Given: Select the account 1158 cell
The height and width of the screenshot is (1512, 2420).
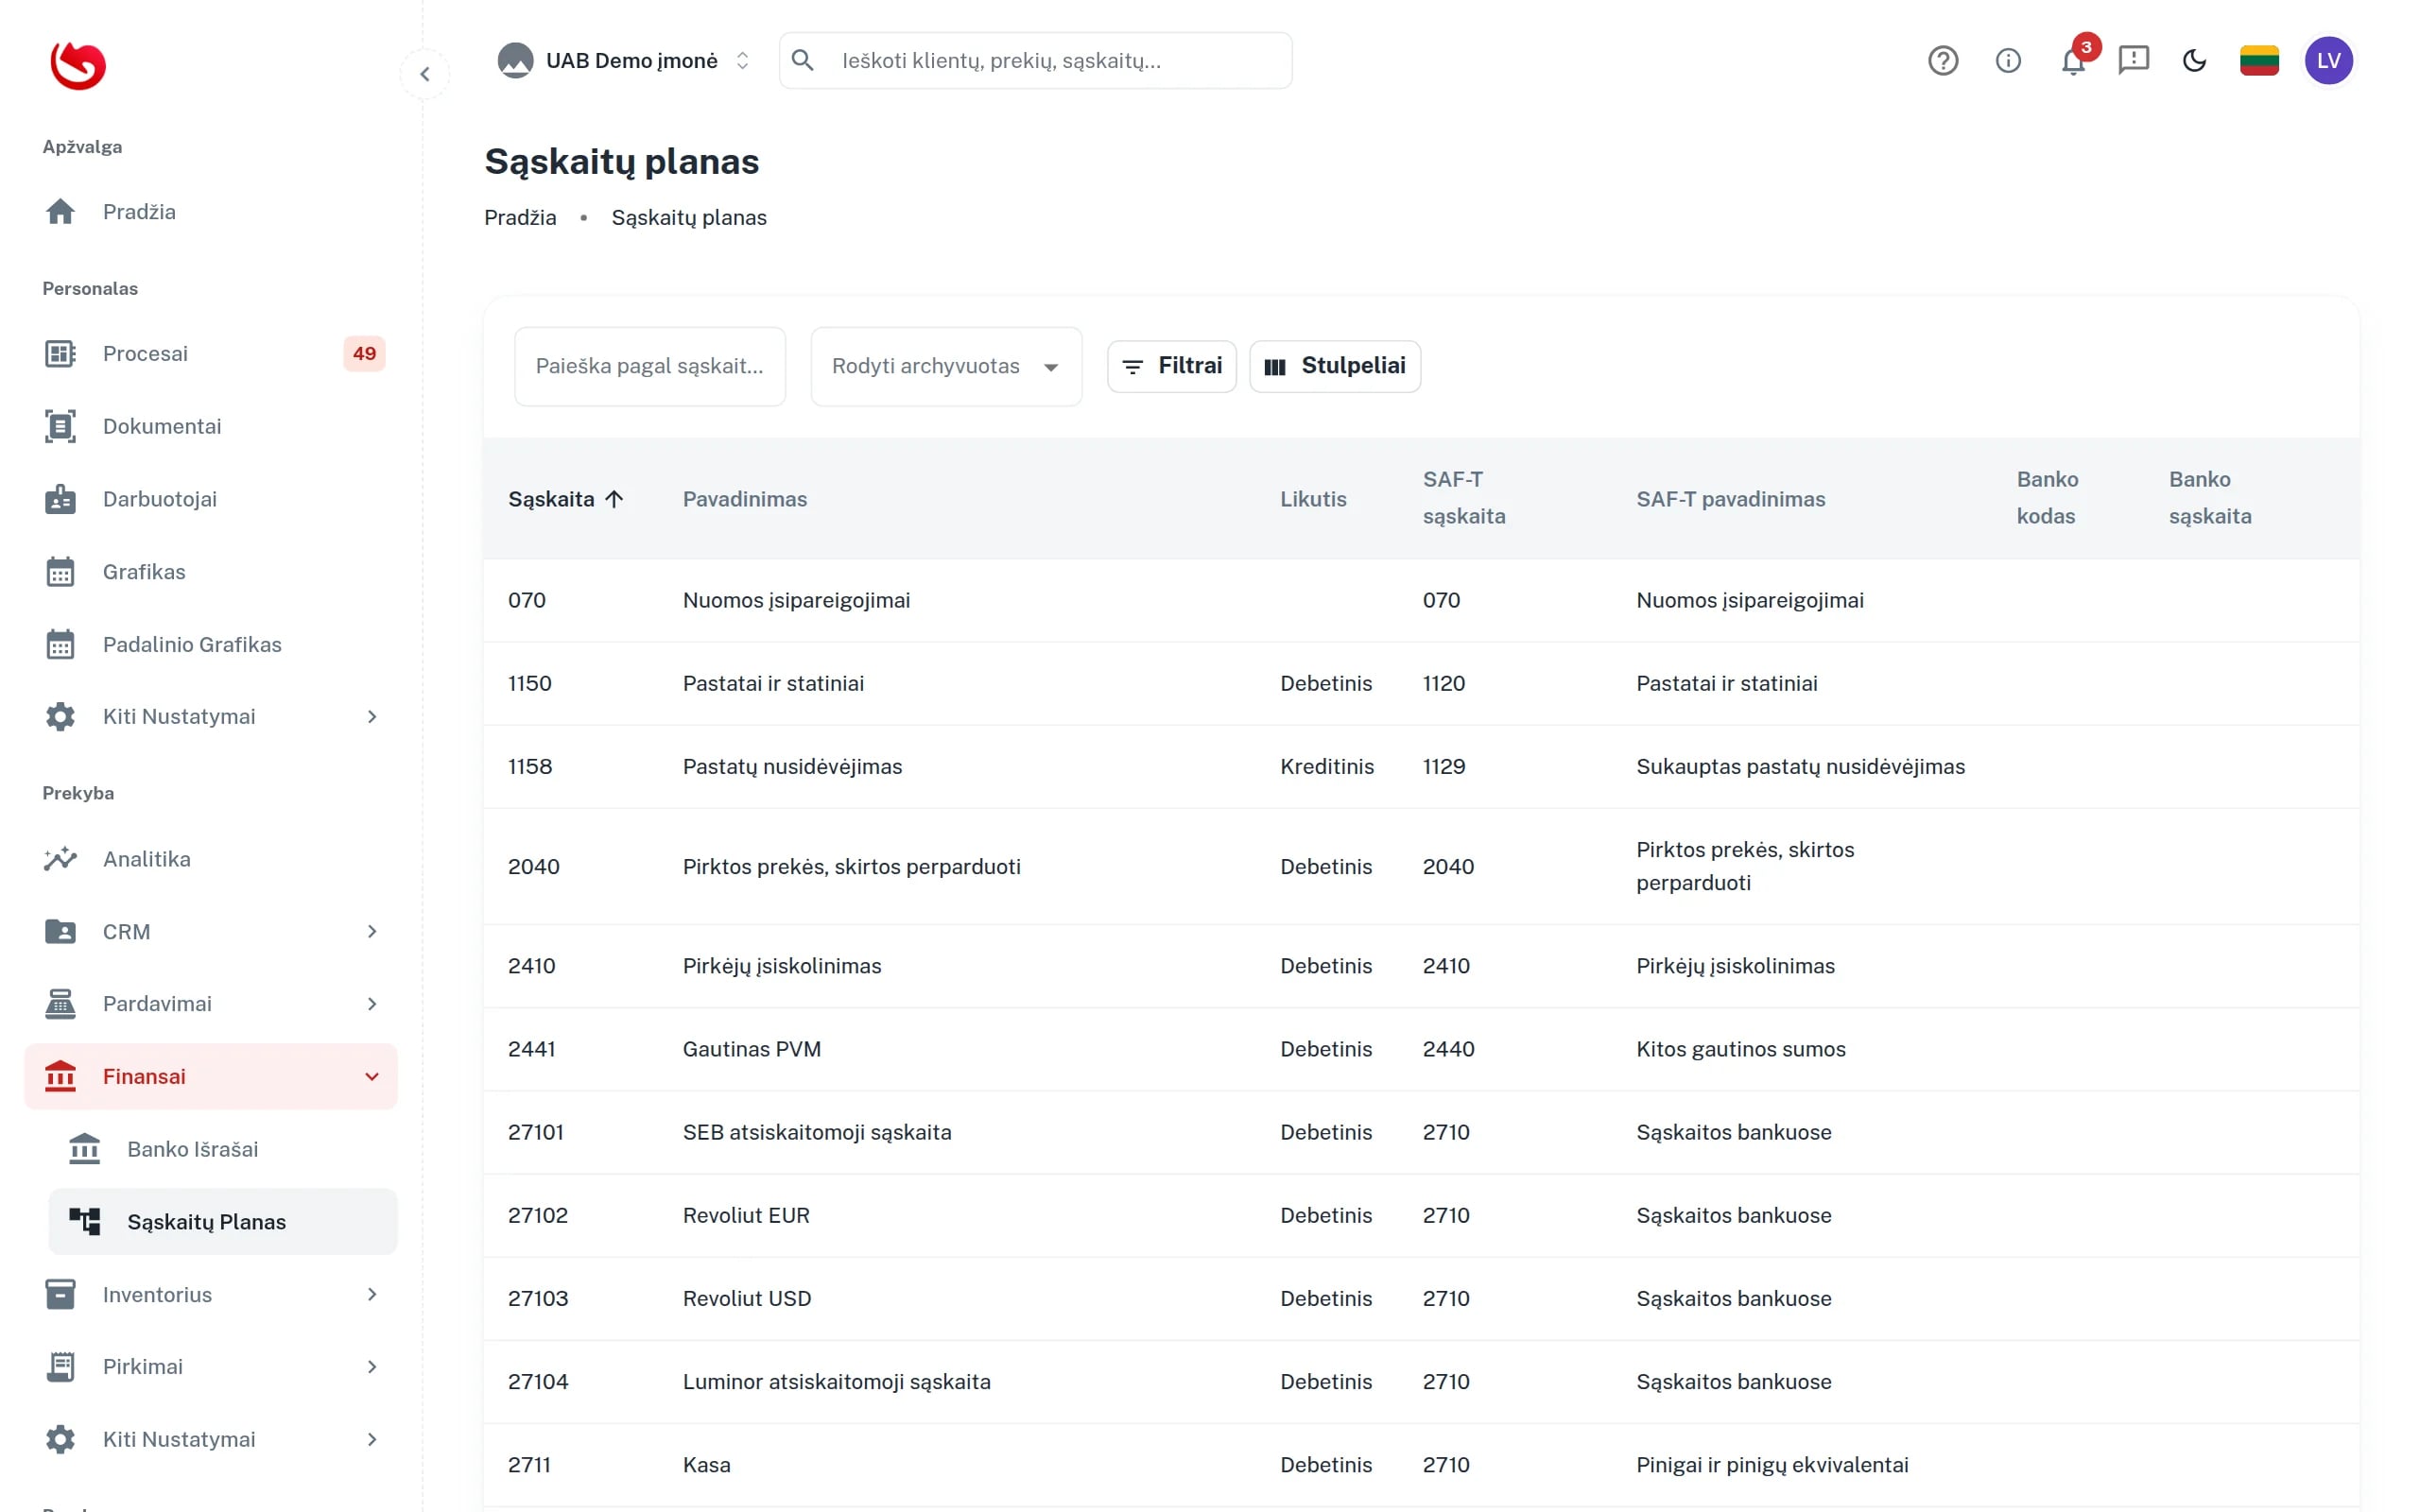Looking at the screenshot, I should click(530, 766).
